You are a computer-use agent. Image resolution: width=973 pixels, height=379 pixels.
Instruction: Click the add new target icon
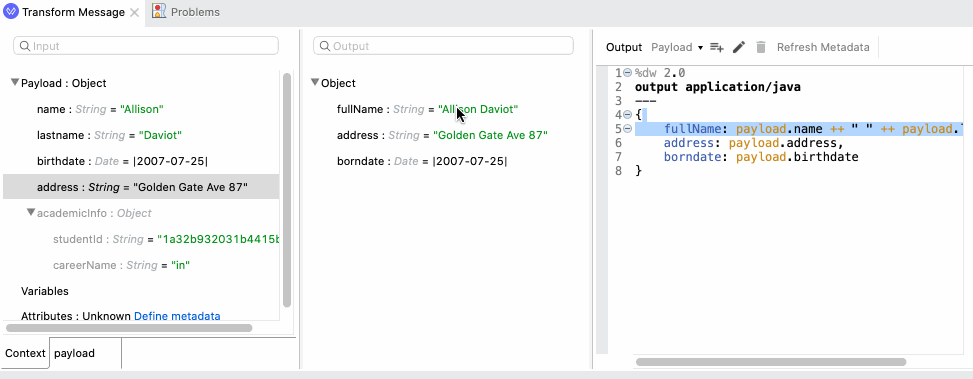point(717,47)
